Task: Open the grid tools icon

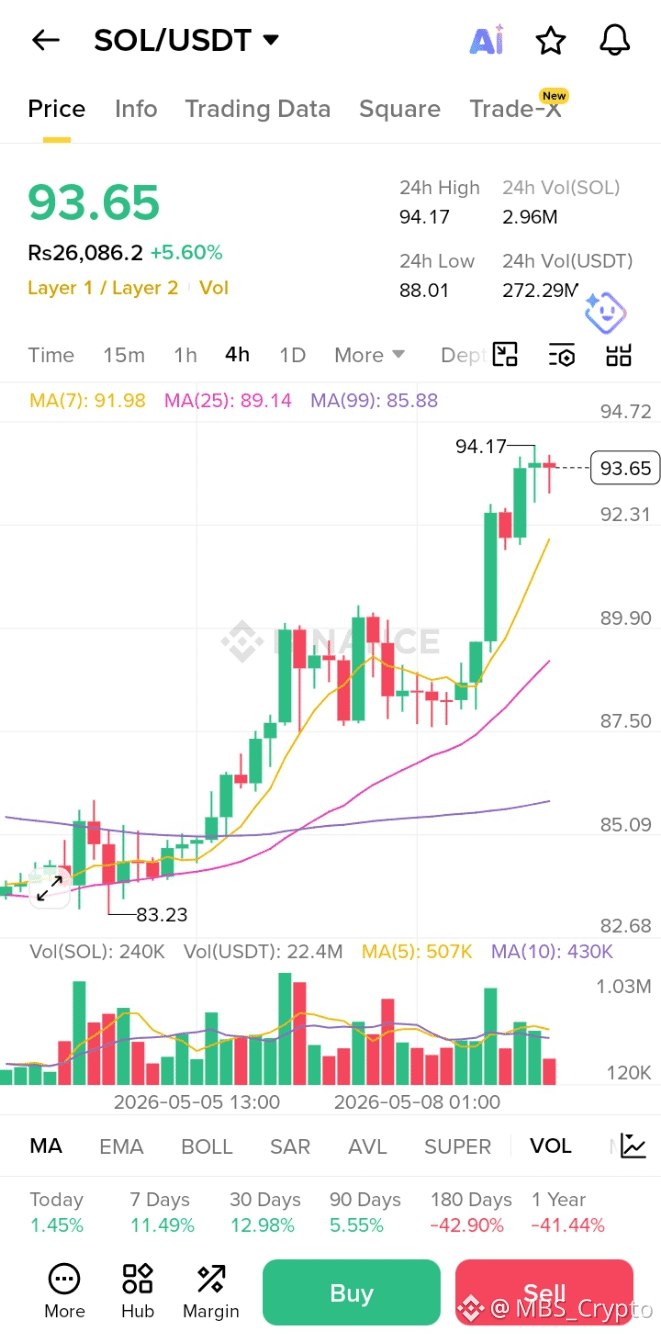Action: tap(619, 355)
